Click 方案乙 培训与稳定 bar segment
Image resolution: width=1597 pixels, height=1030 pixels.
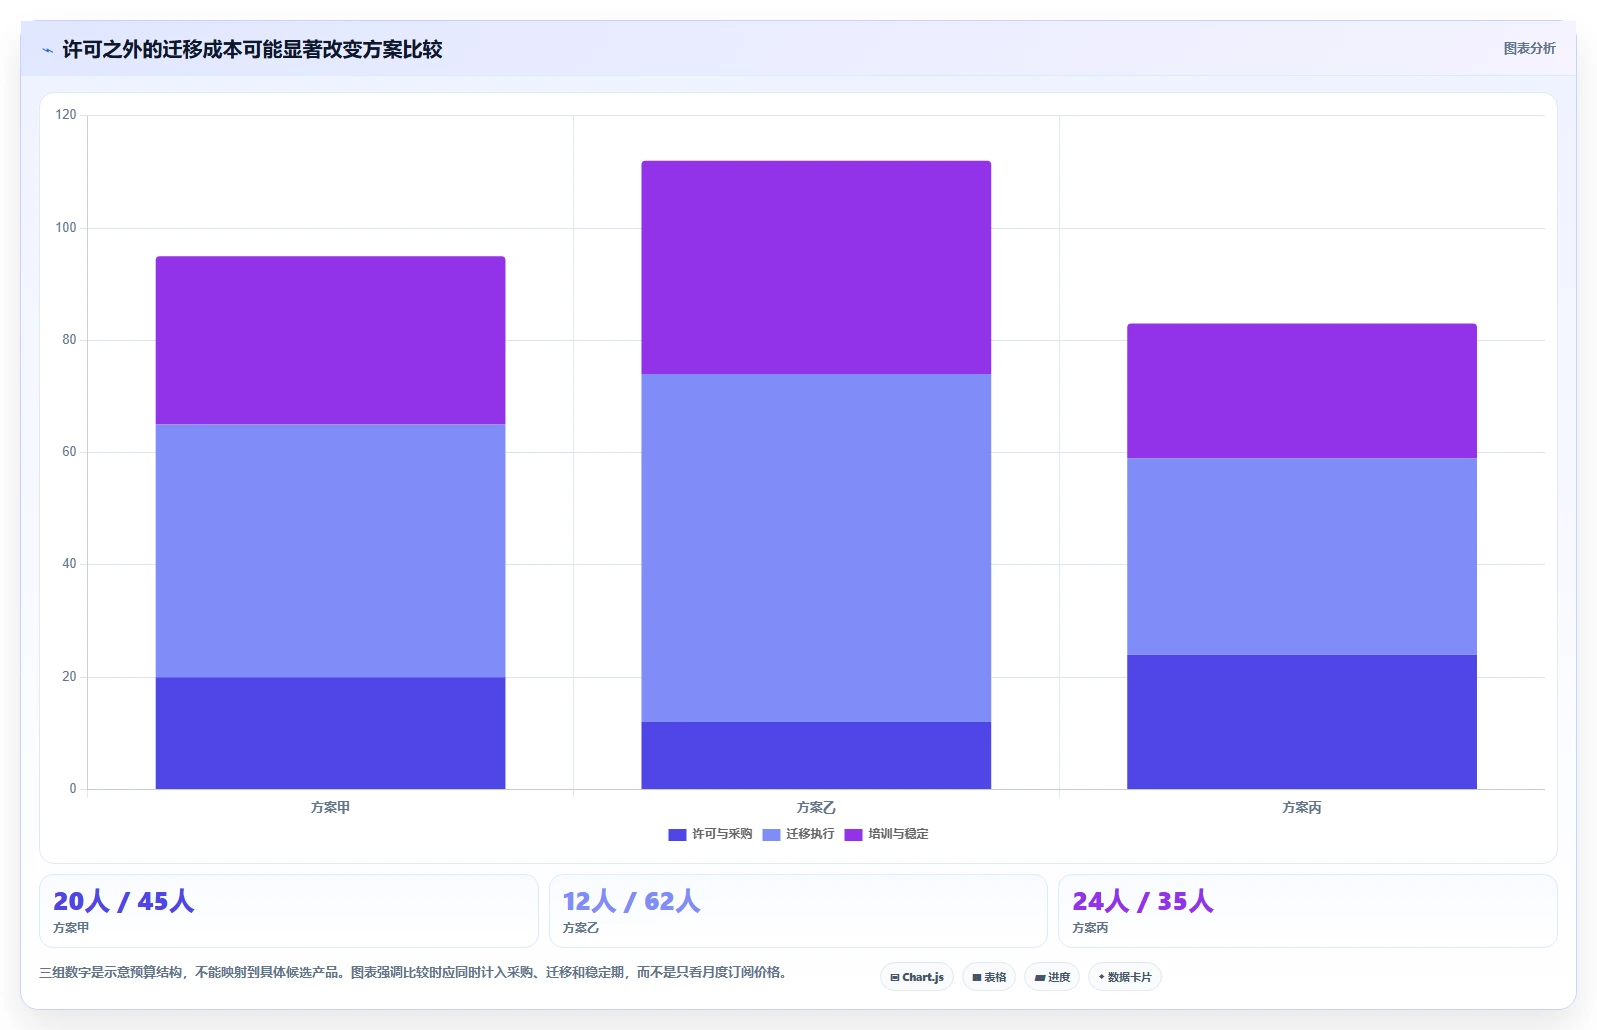(816, 268)
